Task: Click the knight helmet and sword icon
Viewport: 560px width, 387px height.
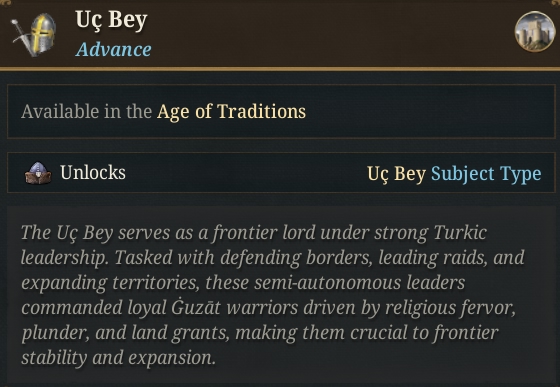Action: click(x=34, y=35)
